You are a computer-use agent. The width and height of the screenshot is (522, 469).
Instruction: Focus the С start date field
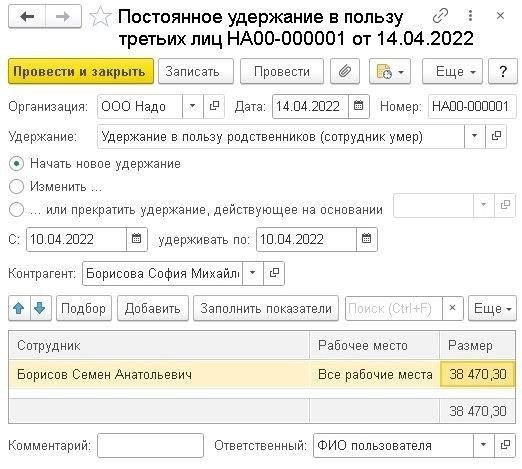76,239
